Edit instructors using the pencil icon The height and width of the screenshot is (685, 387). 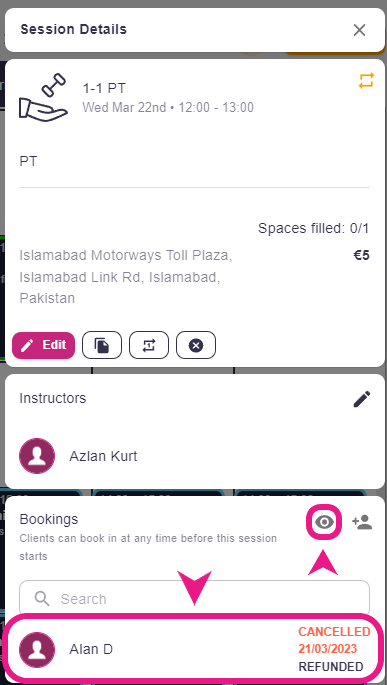pos(362,399)
